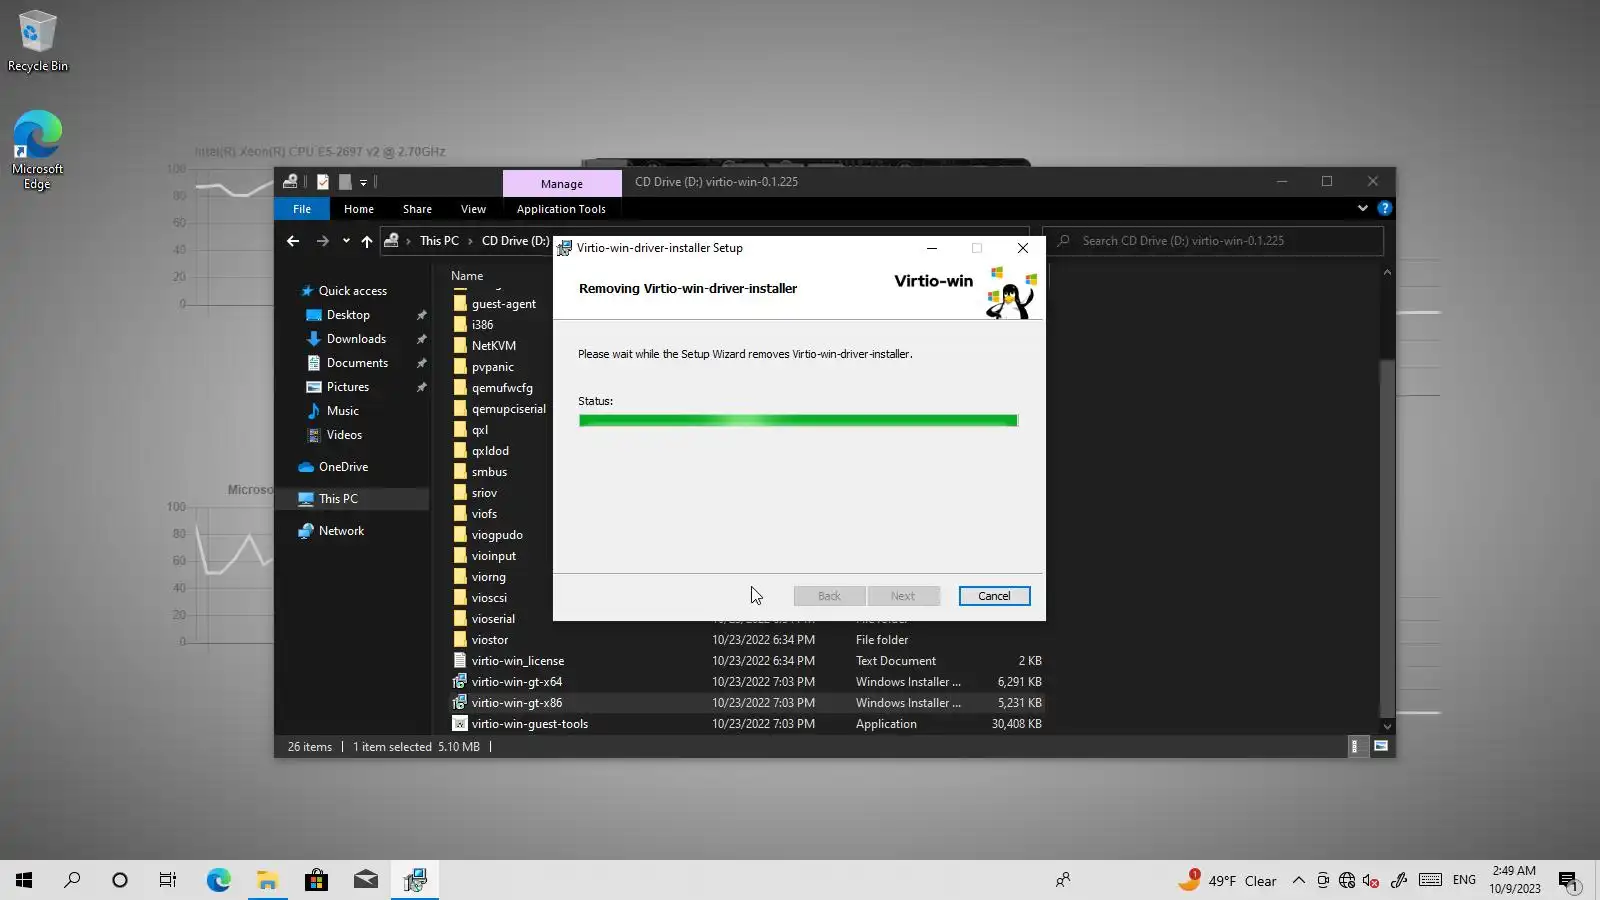1600x900 pixels.
Task: Open Music in the navigation pane
Action: coord(342,411)
